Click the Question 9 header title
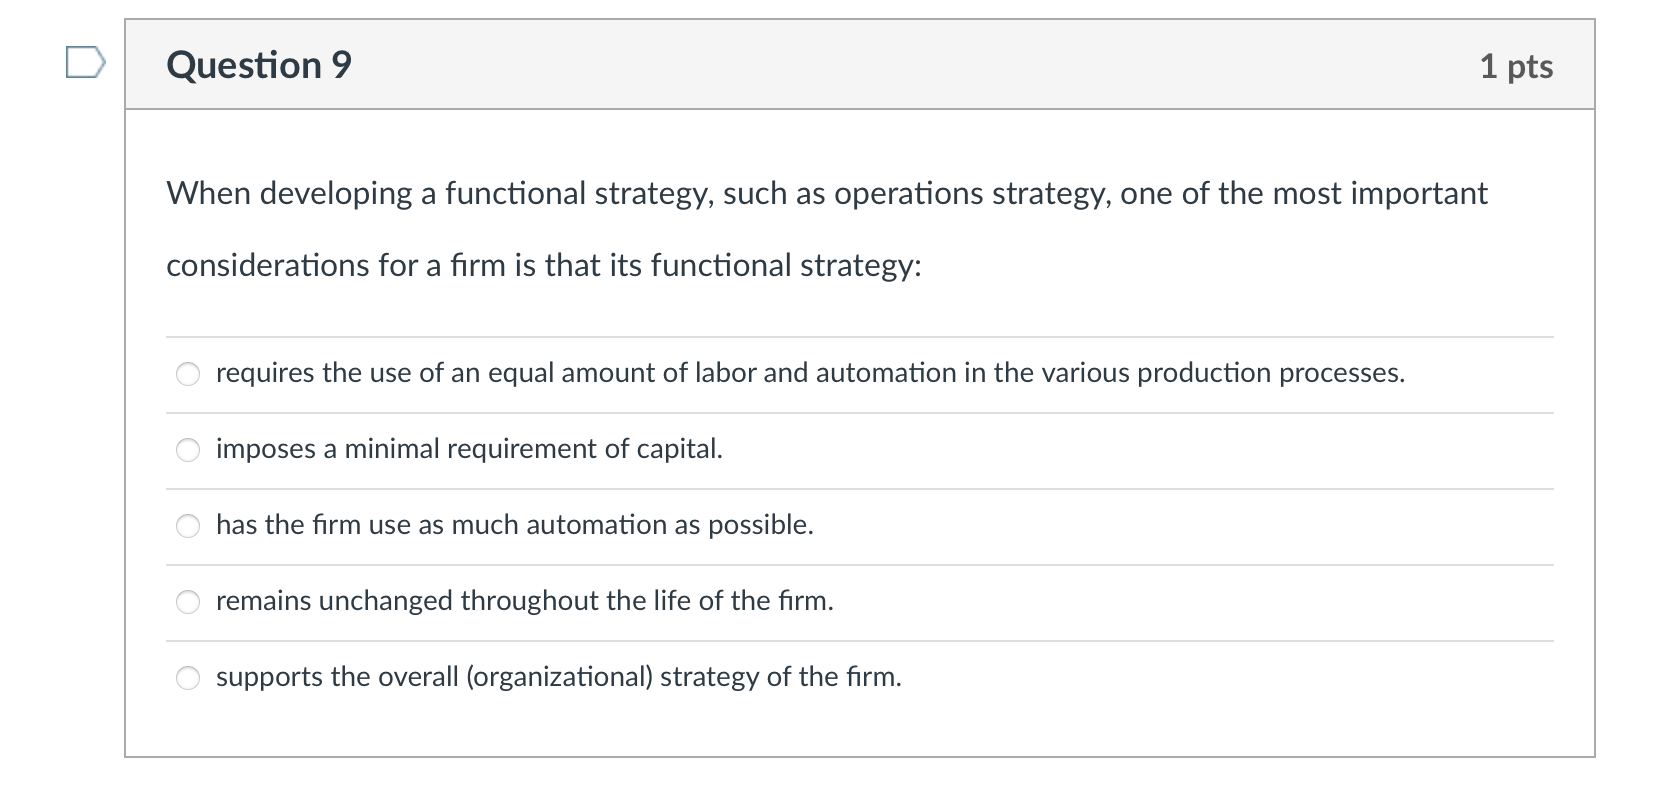 click(258, 65)
